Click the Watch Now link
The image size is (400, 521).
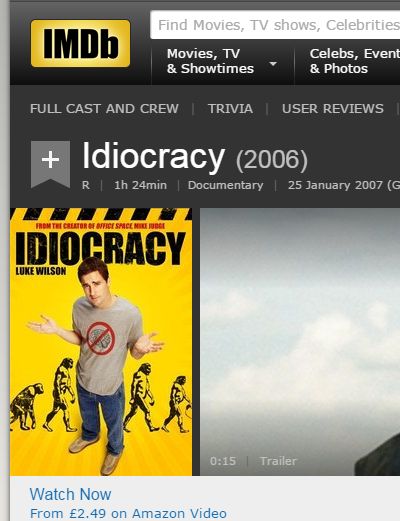pyautogui.click(x=70, y=494)
